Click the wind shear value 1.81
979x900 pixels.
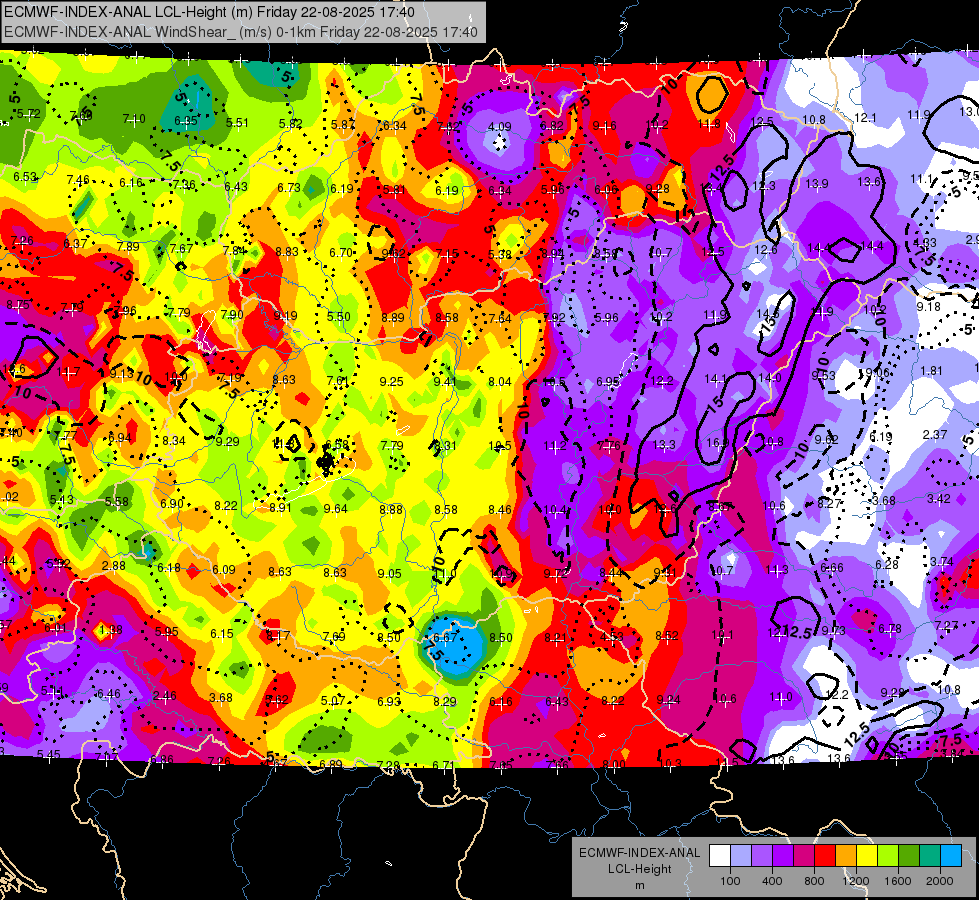coord(932,370)
